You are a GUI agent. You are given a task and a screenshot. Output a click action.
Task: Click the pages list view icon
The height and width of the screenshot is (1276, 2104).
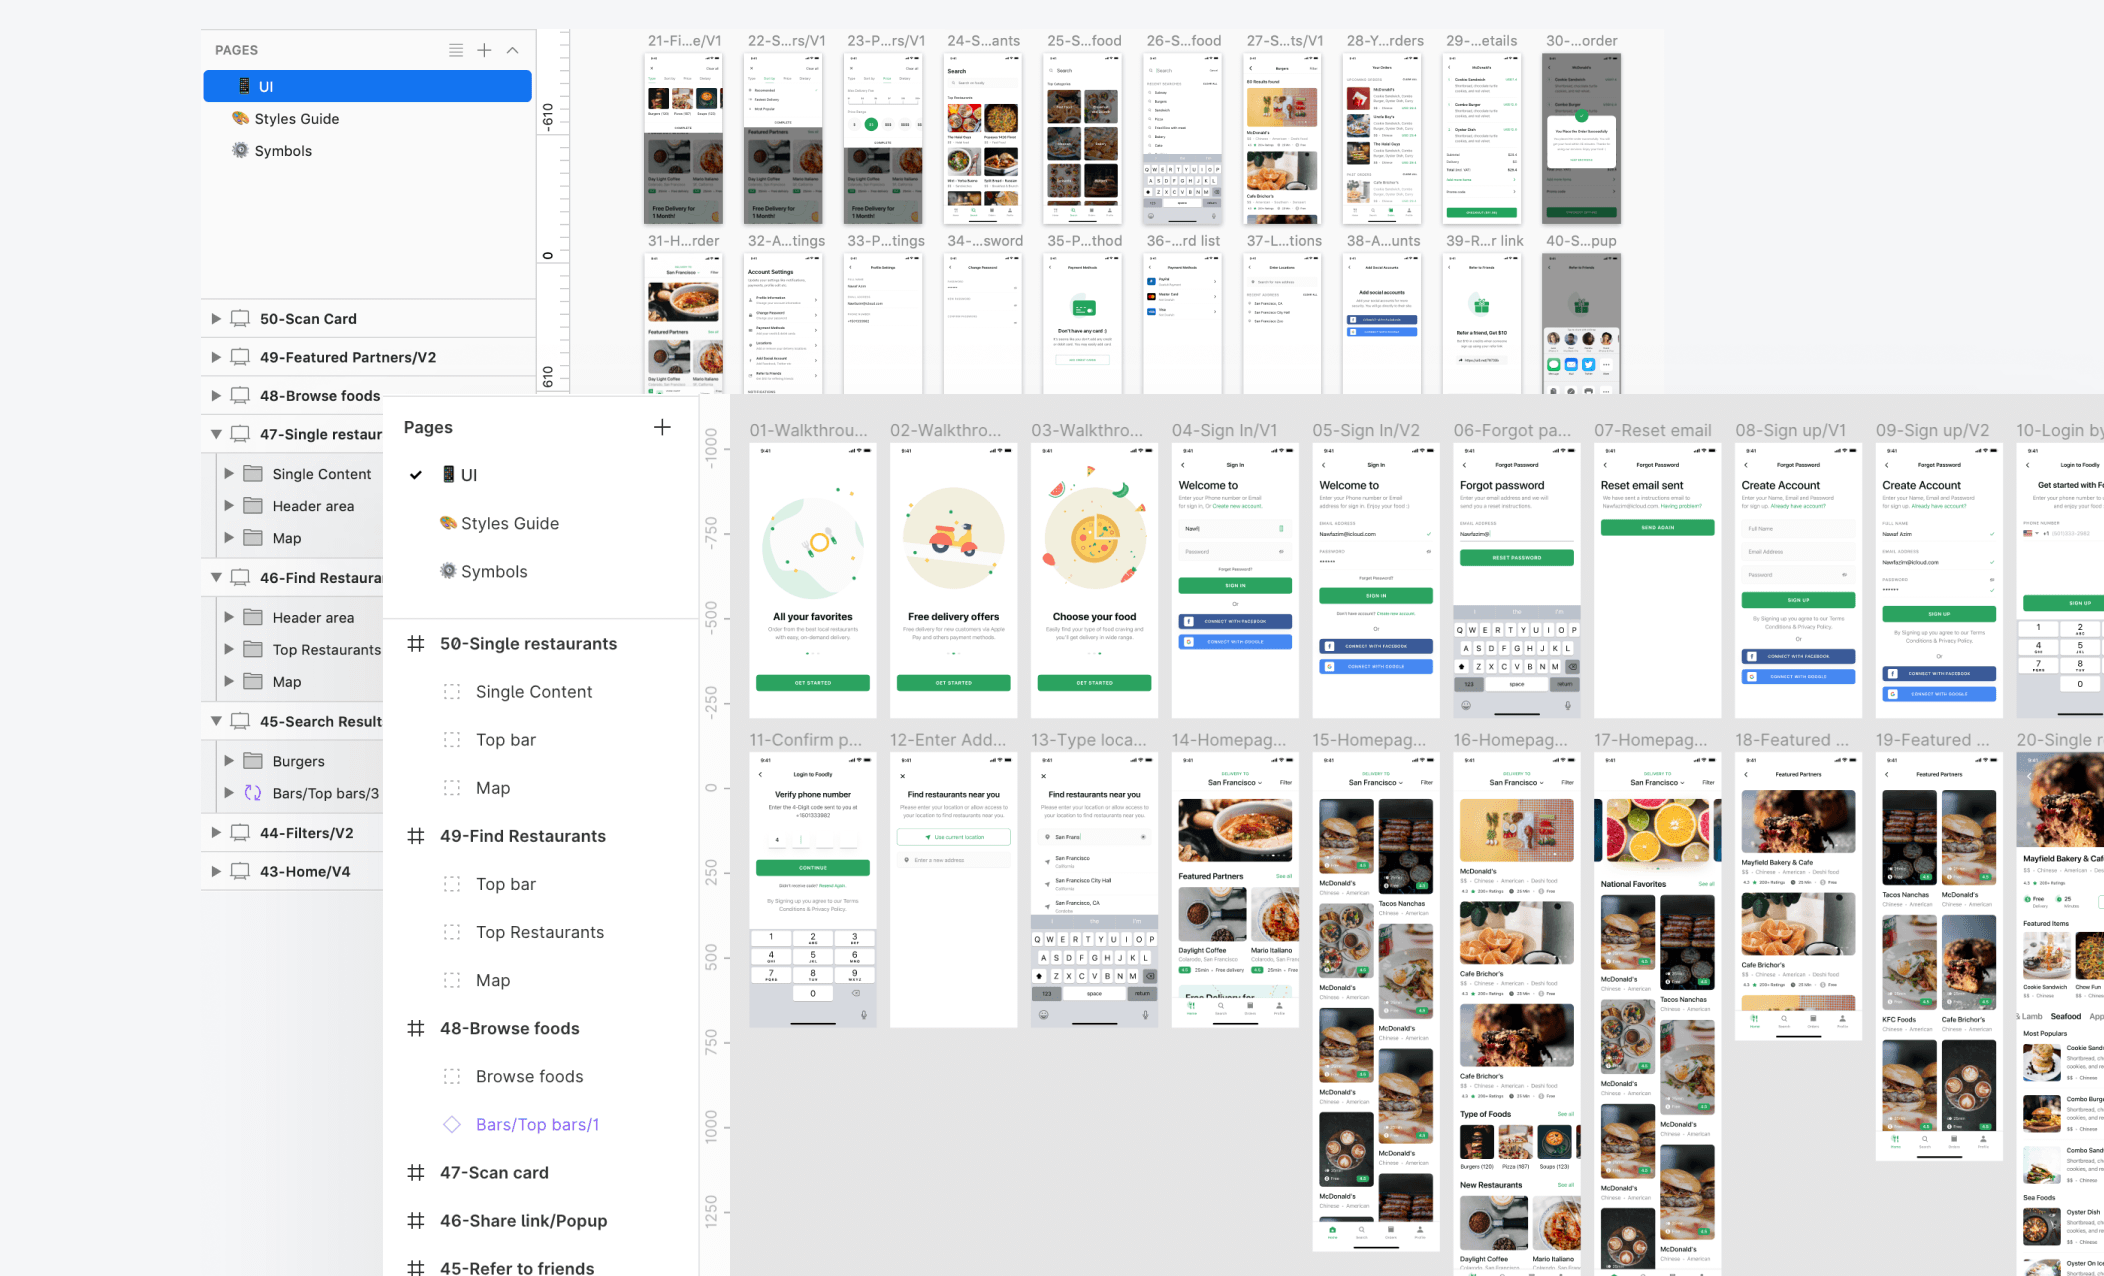(456, 50)
